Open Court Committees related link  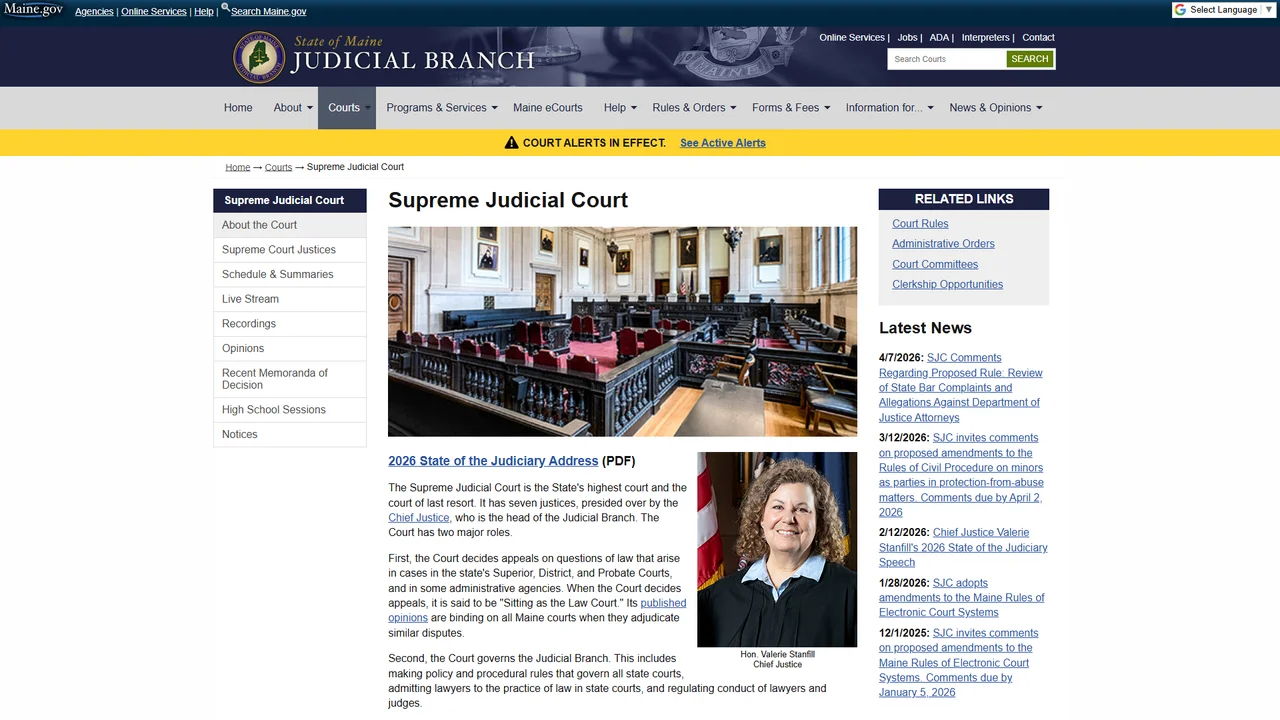pos(935,264)
